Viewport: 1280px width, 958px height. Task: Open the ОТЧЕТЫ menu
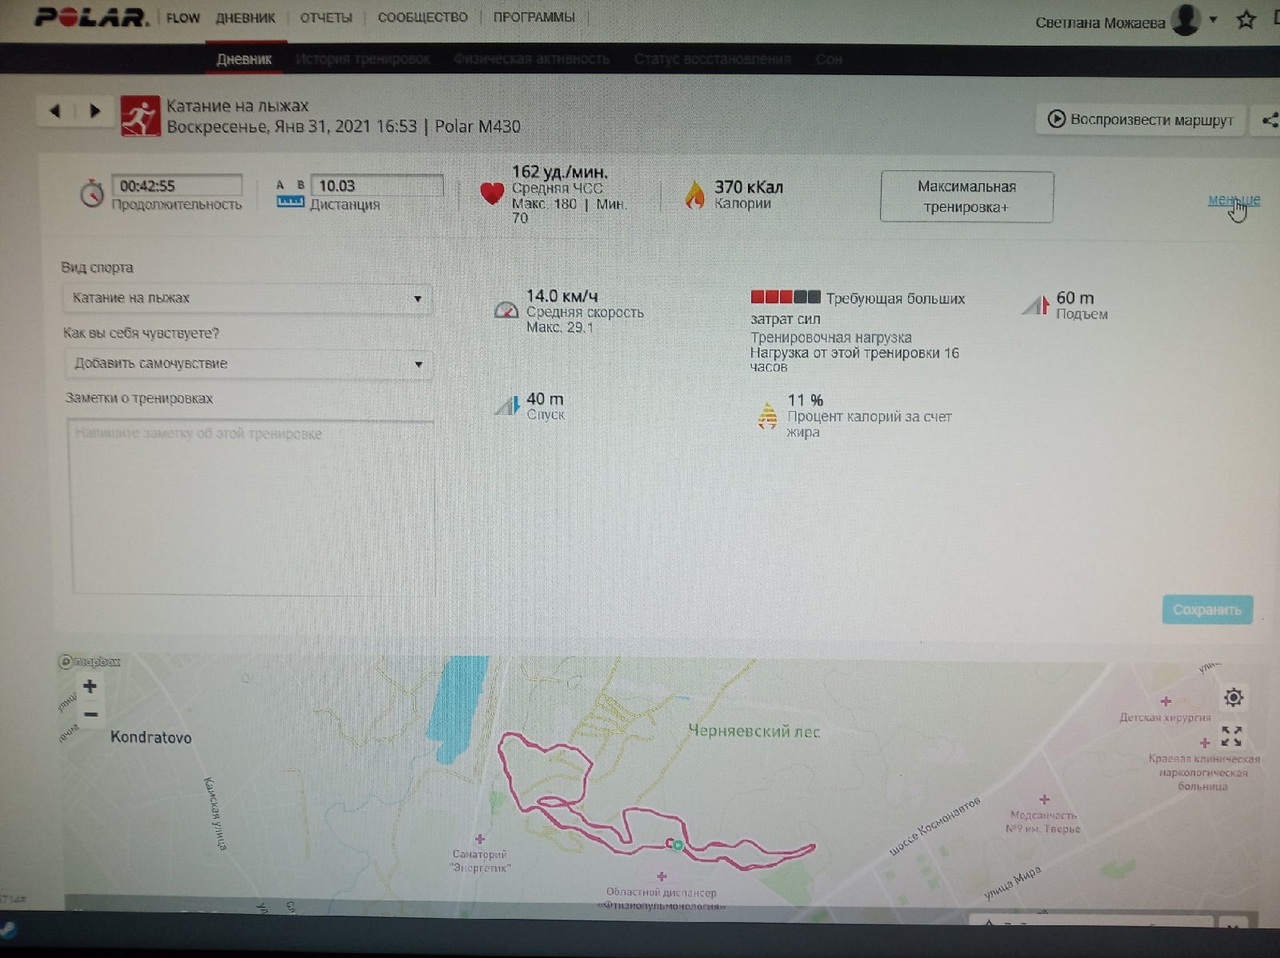click(326, 18)
